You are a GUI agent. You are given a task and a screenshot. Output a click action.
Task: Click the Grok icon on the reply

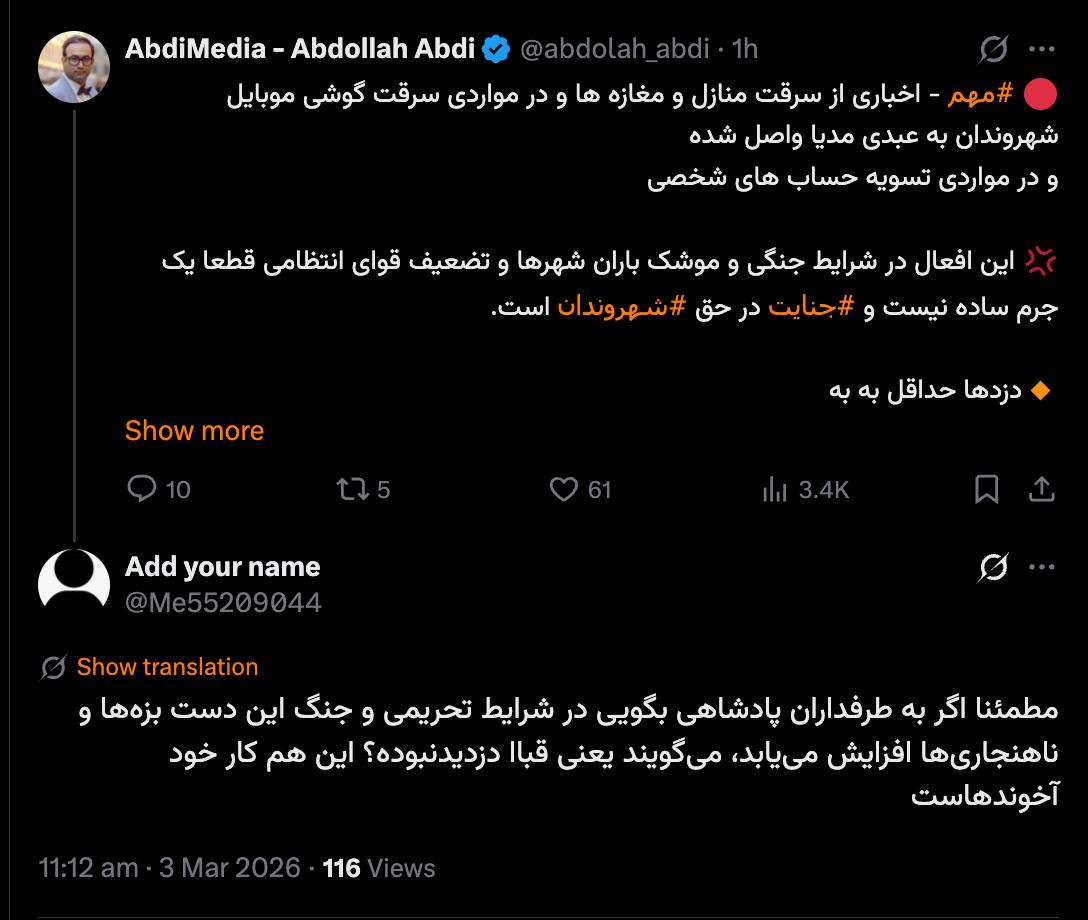994,567
